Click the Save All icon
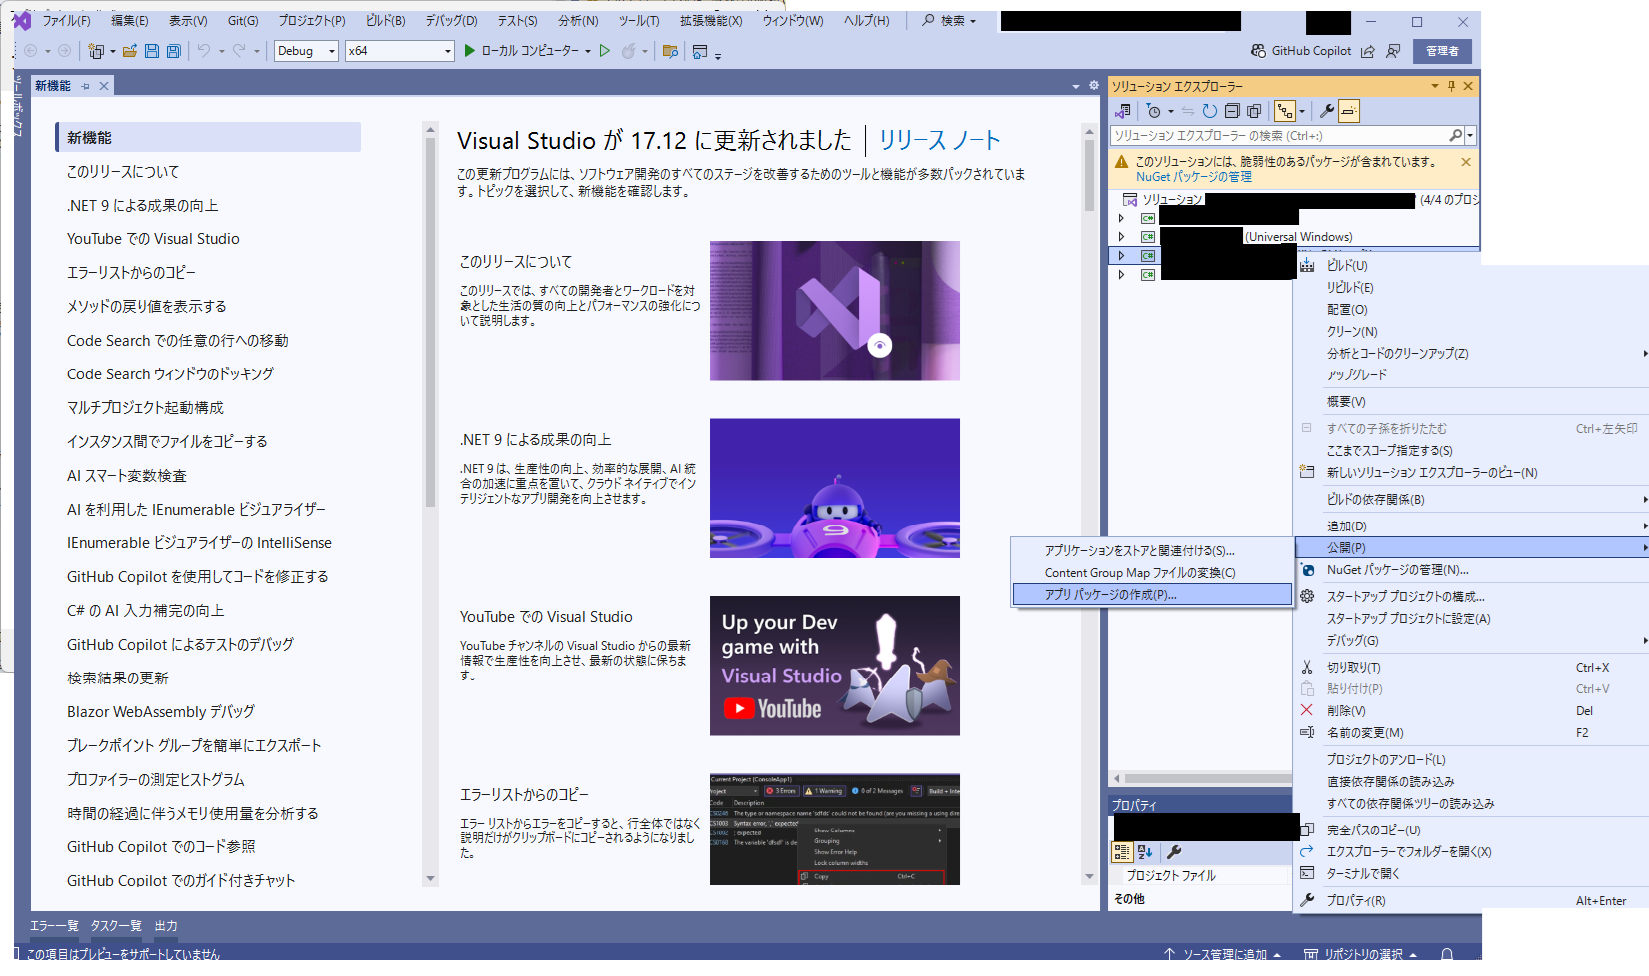 point(174,51)
